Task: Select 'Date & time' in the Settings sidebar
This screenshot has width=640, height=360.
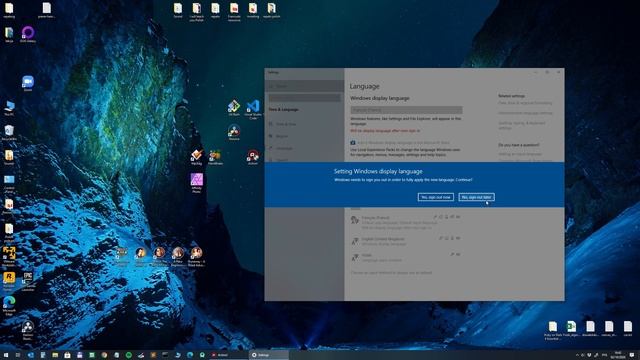Action: (x=304, y=124)
